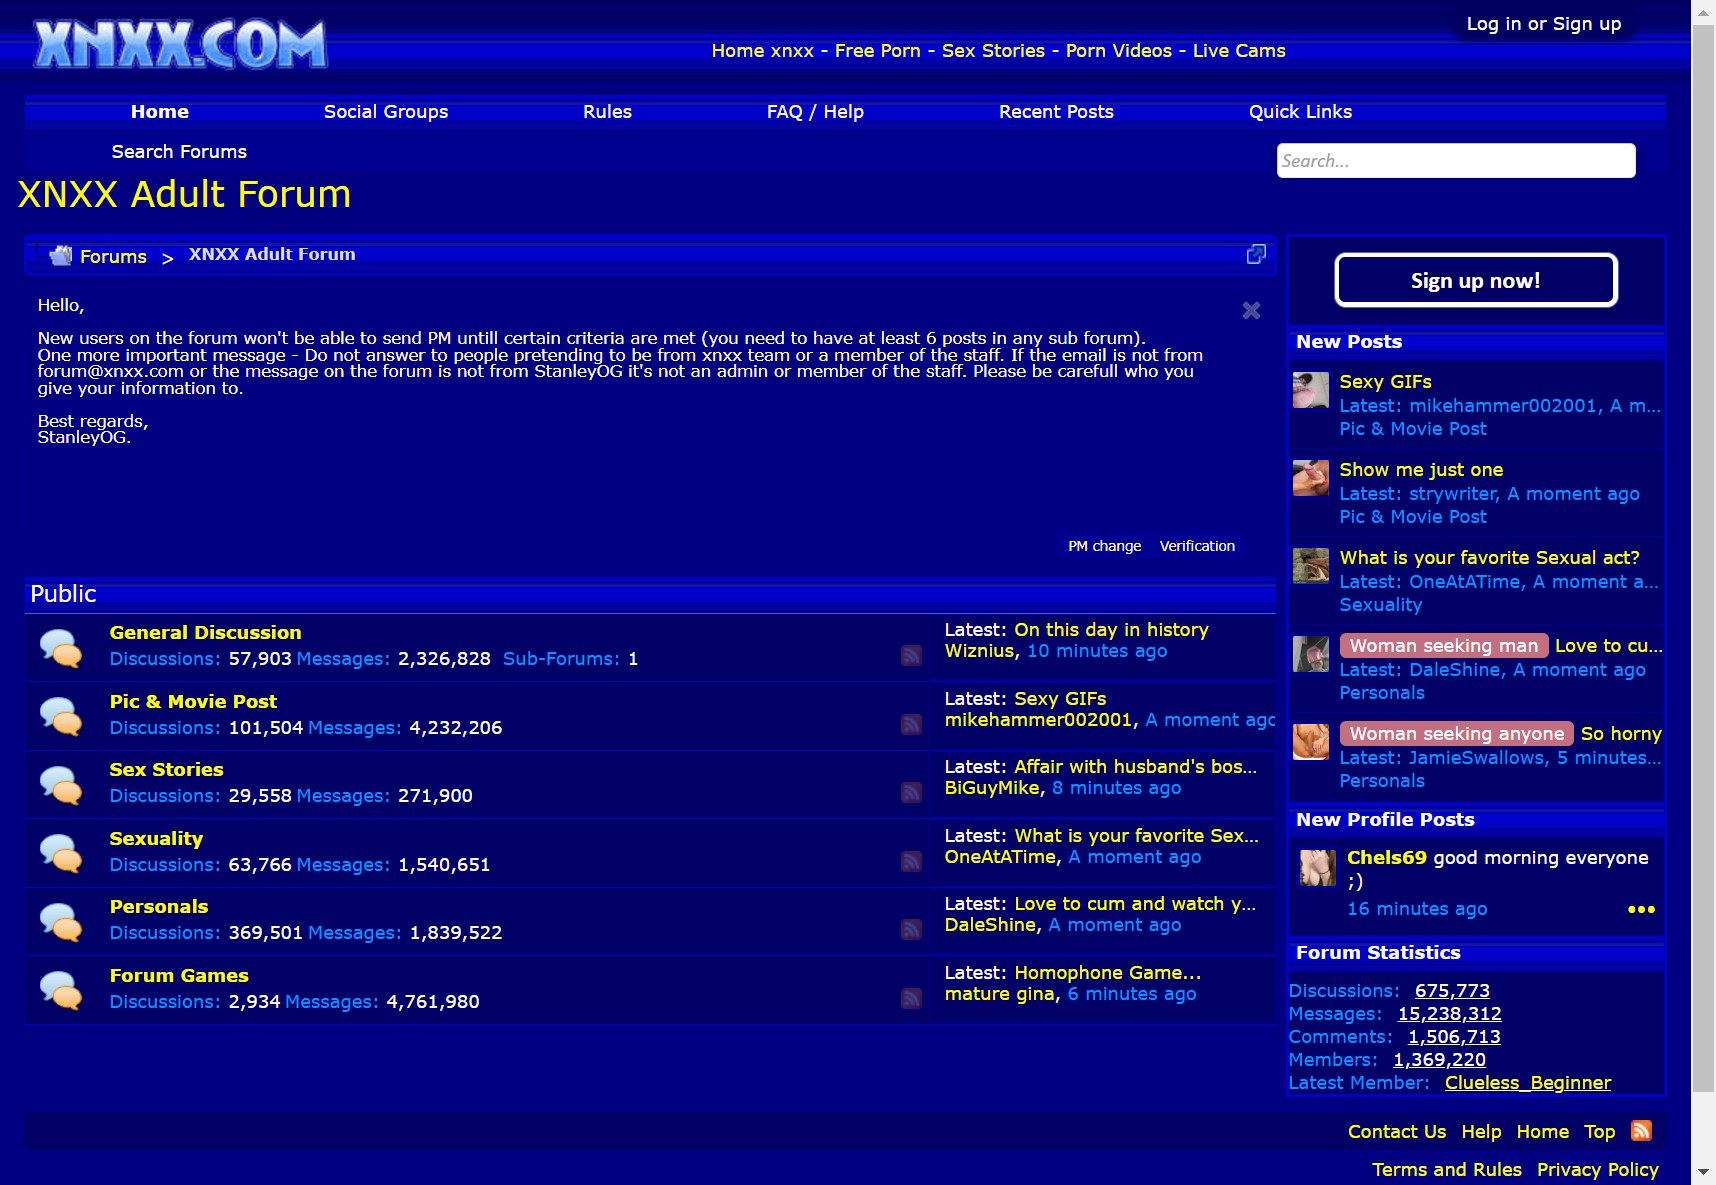Click the Forums breadcrumb folder icon
The height and width of the screenshot is (1185, 1716).
click(60, 255)
